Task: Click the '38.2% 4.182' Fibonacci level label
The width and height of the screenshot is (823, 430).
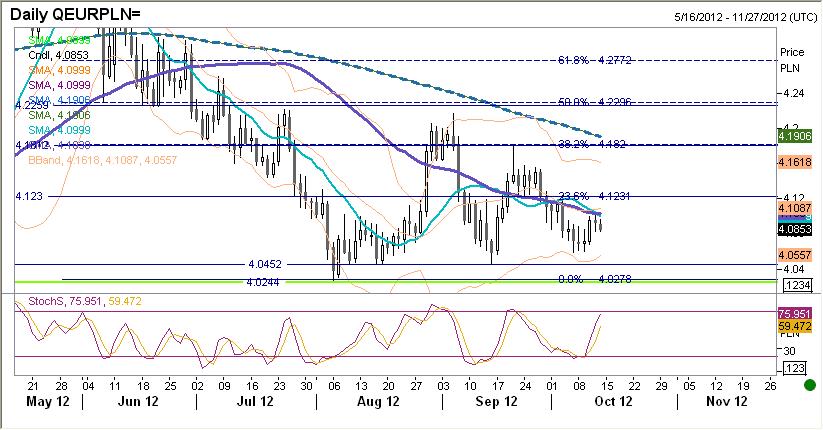Action: tap(592, 144)
